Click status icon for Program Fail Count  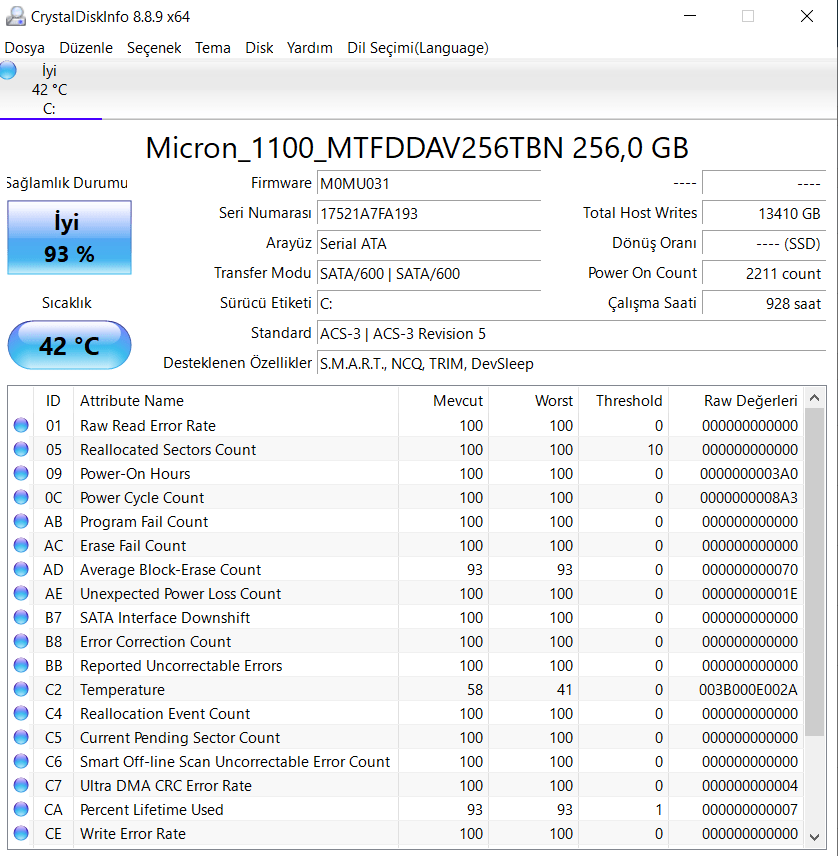[x=21, y=521]
